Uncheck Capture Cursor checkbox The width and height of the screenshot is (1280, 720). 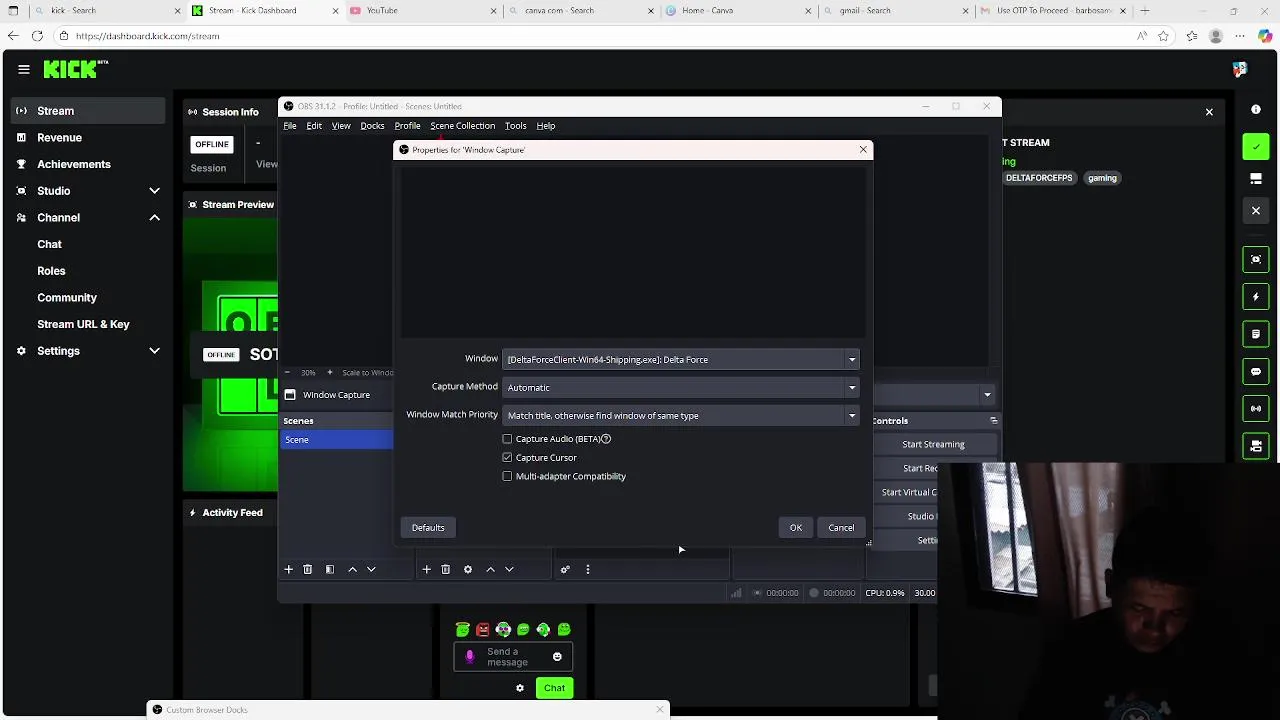point(507,457)
